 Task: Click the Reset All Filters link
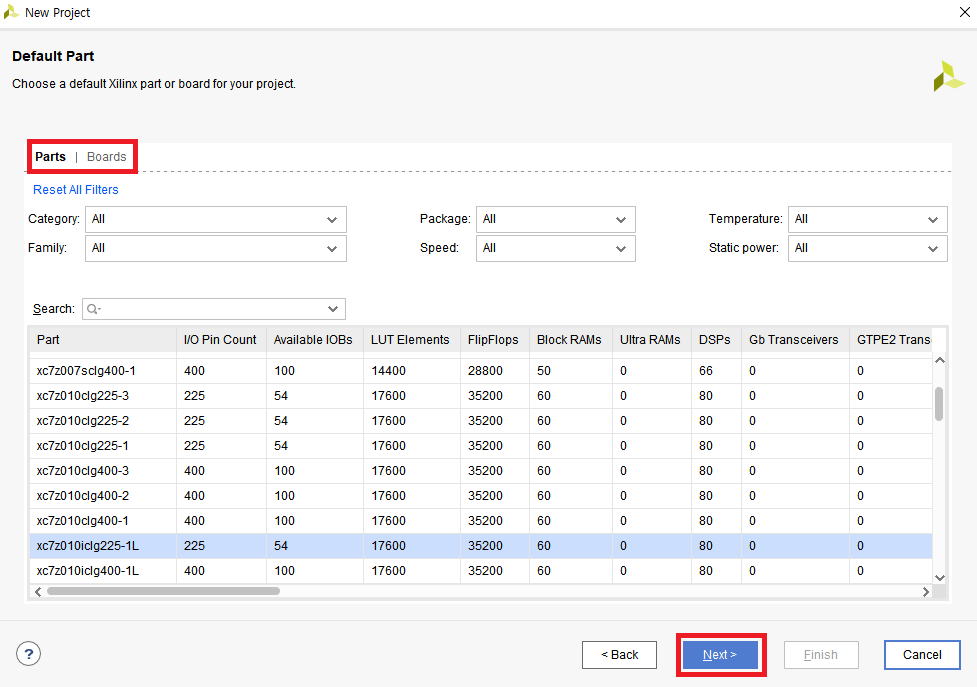(x=76, y=189)
